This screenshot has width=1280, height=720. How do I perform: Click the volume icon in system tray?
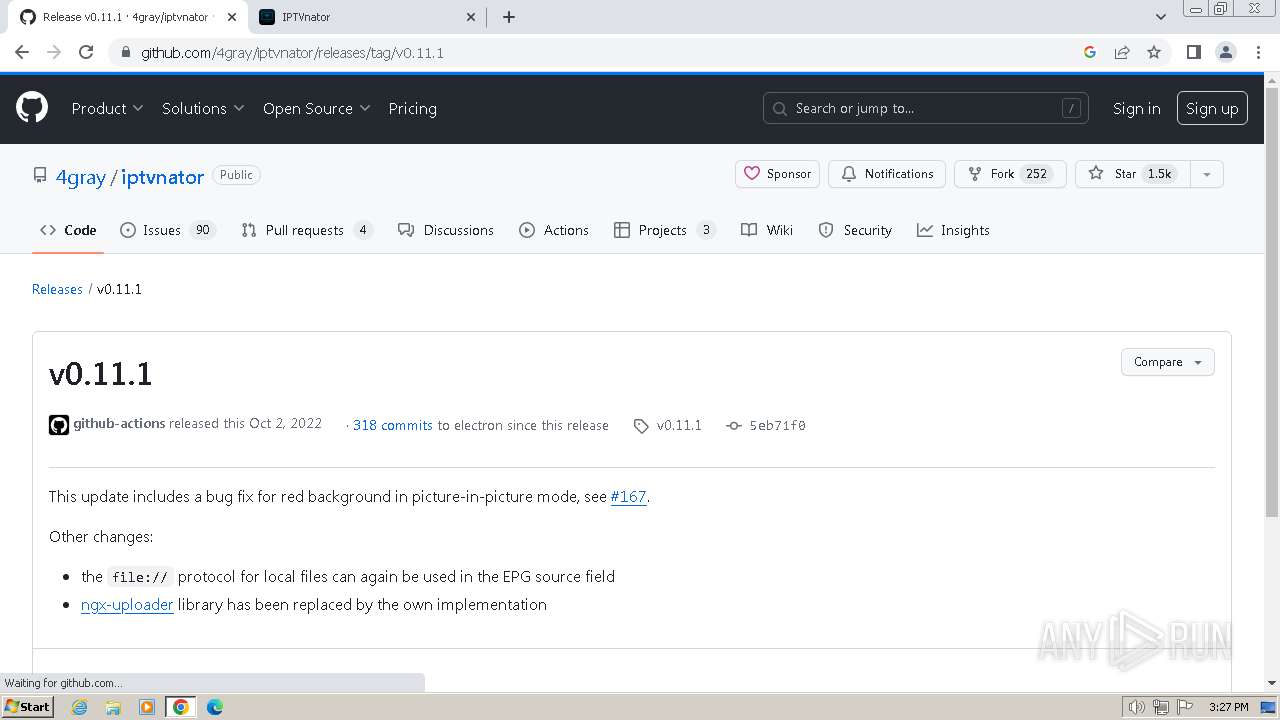pyautogui.click(x=1136, y=707)
